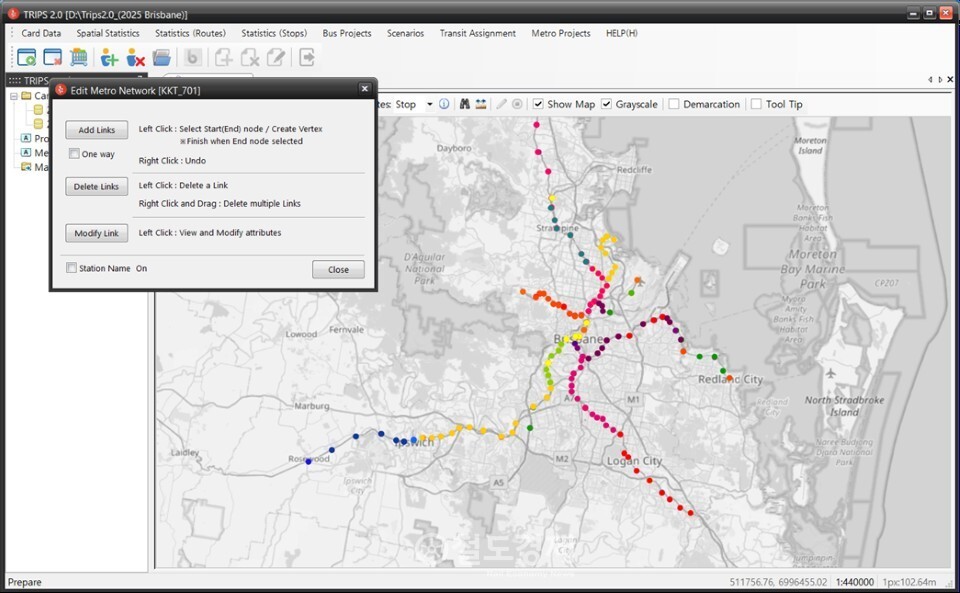This screenshot has width=960, height=593.
Task: Open the Bus Projects menu
Action: 347,33
